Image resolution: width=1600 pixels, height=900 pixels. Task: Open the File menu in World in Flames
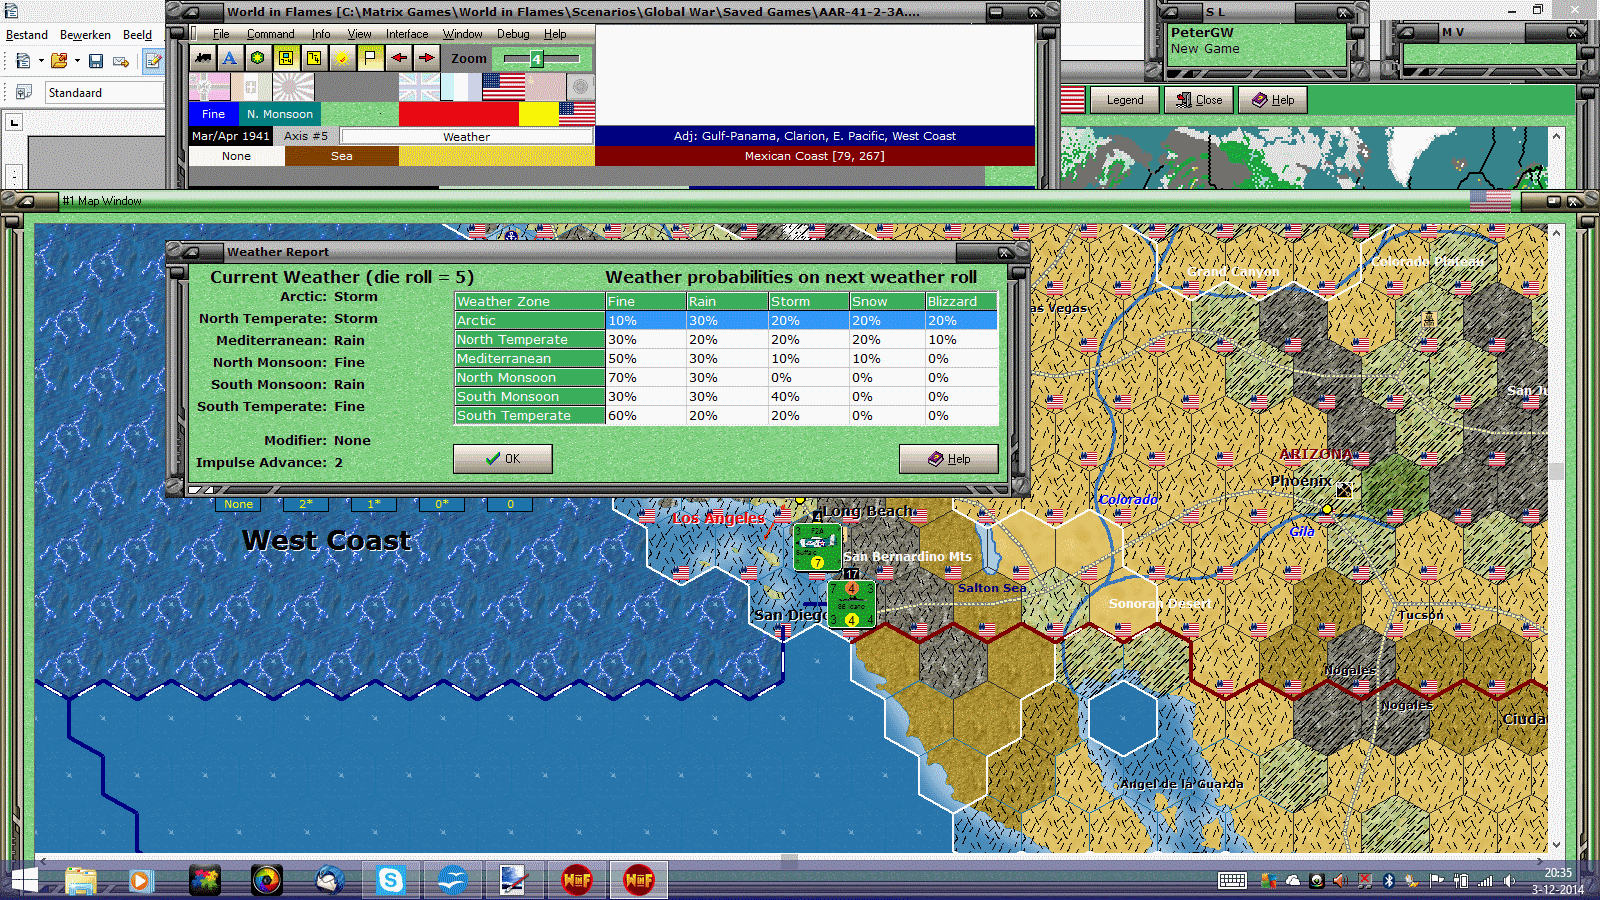click(x=221, y=34)
